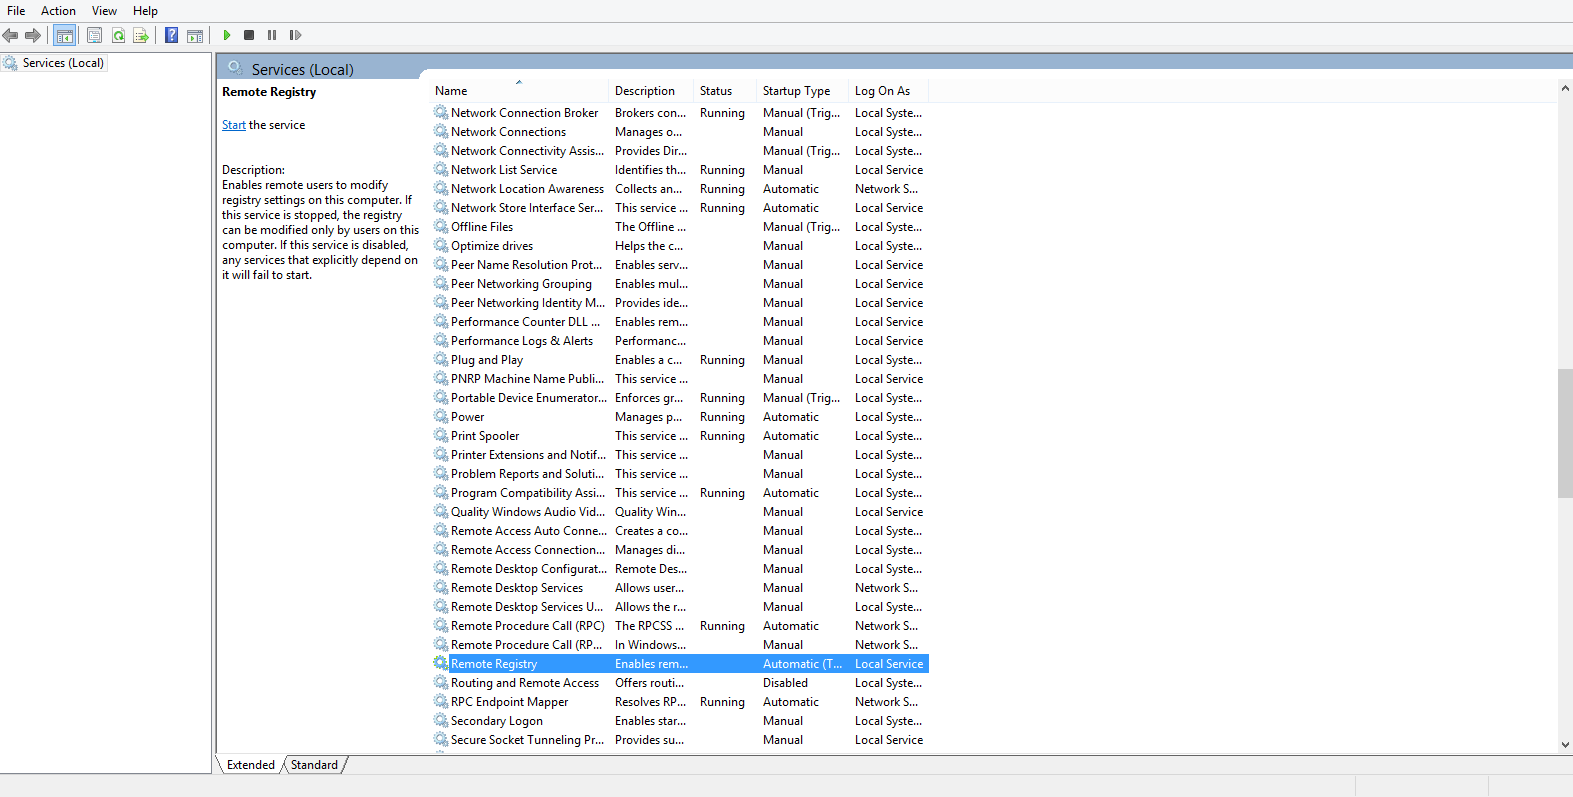This screenshot has width=1573, height=797.
Task: Toggle the Show/Hide Console Tree button
Action: 64,36
